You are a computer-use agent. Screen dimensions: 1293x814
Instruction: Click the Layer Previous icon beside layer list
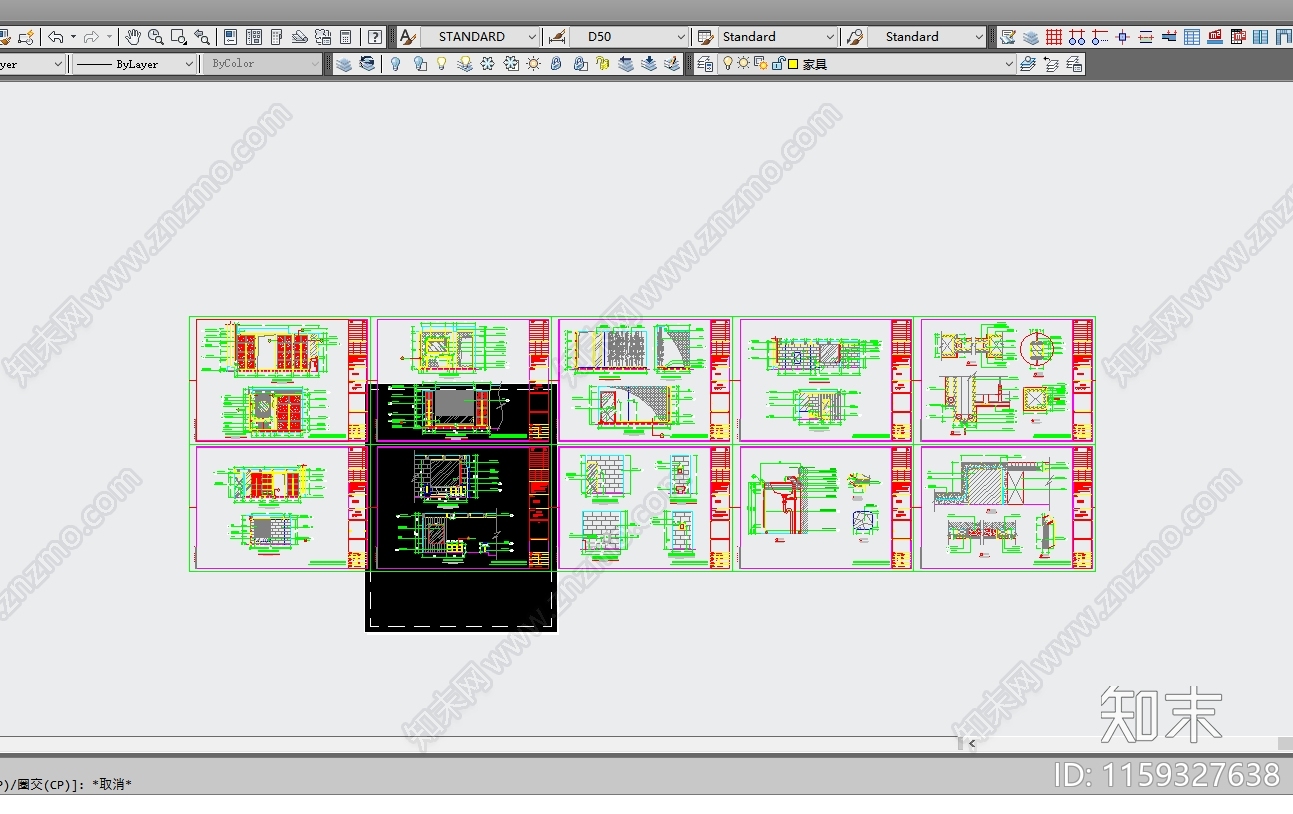[1051, 64]
